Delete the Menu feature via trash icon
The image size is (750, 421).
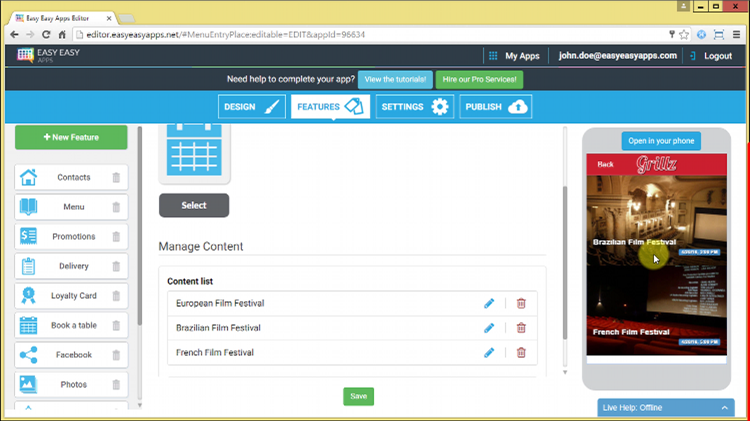click(116, 207)
